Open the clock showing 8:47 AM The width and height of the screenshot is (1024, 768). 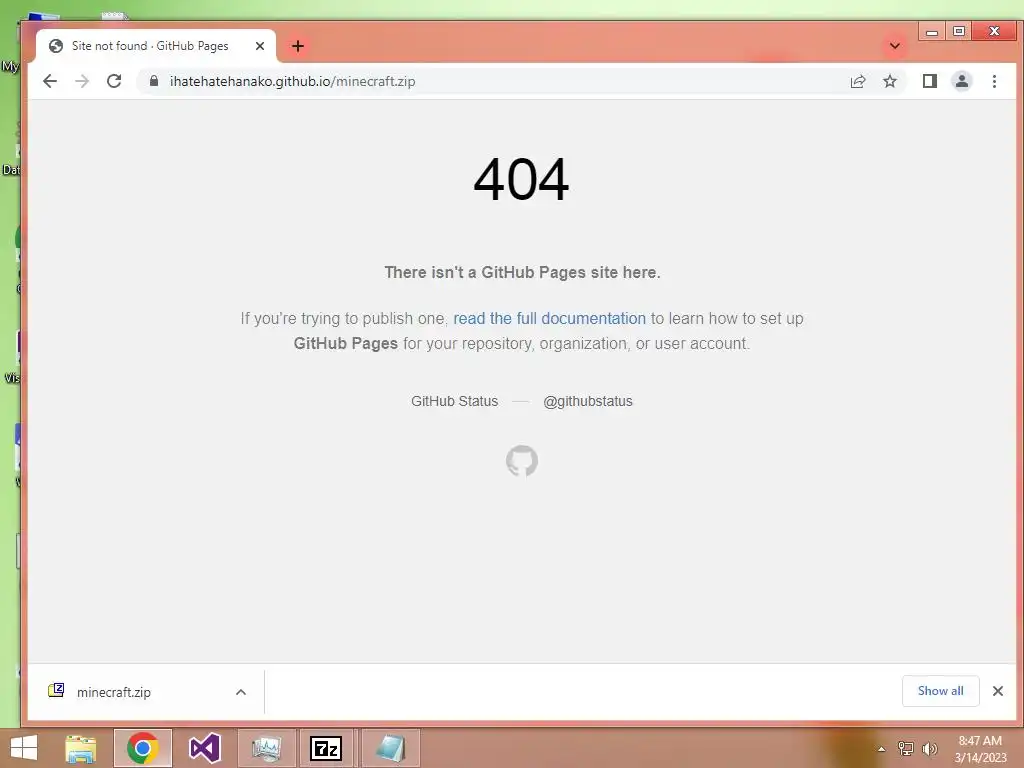coord(980,749)
